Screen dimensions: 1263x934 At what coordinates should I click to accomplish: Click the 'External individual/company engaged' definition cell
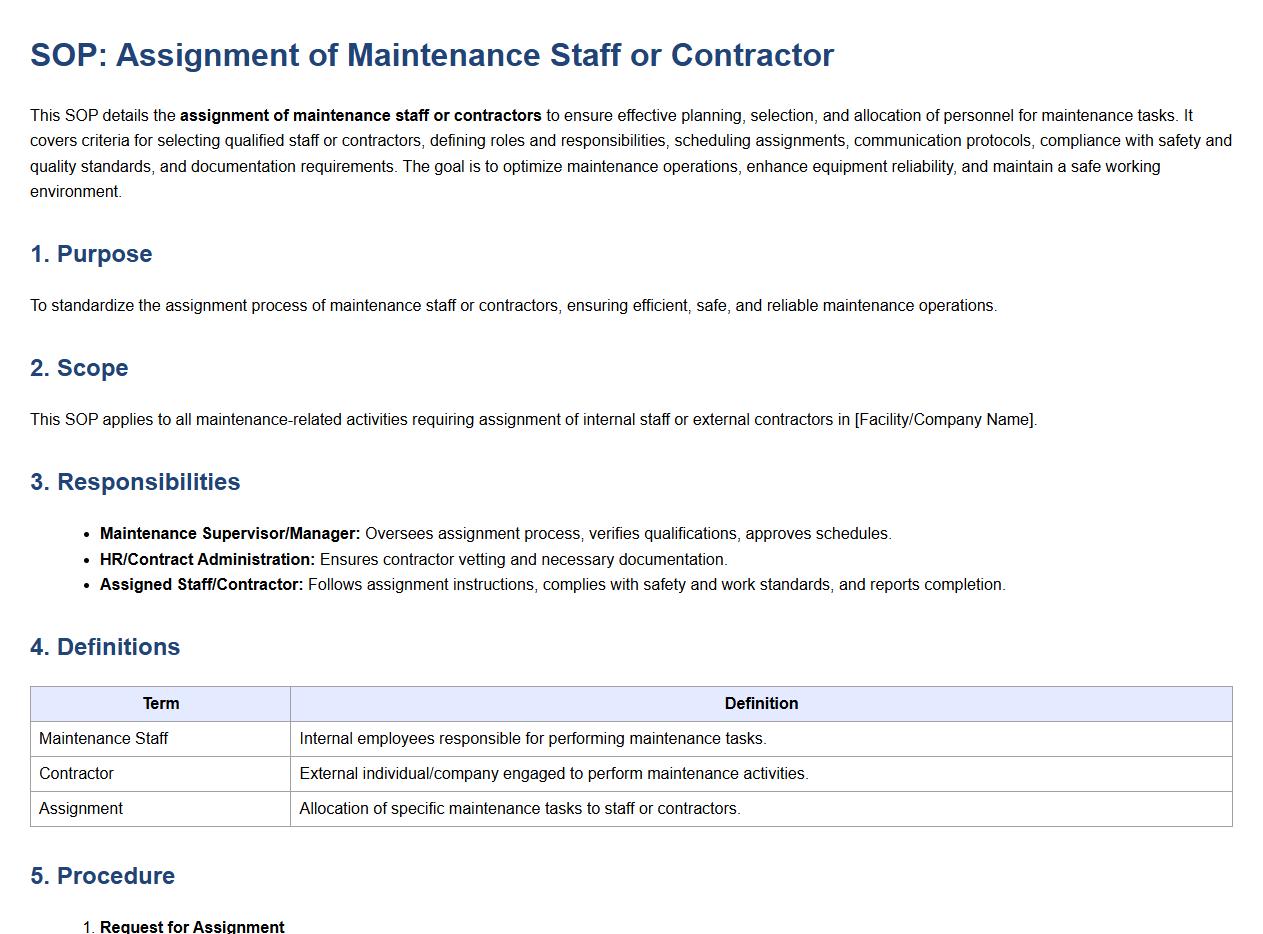(553, 774)
